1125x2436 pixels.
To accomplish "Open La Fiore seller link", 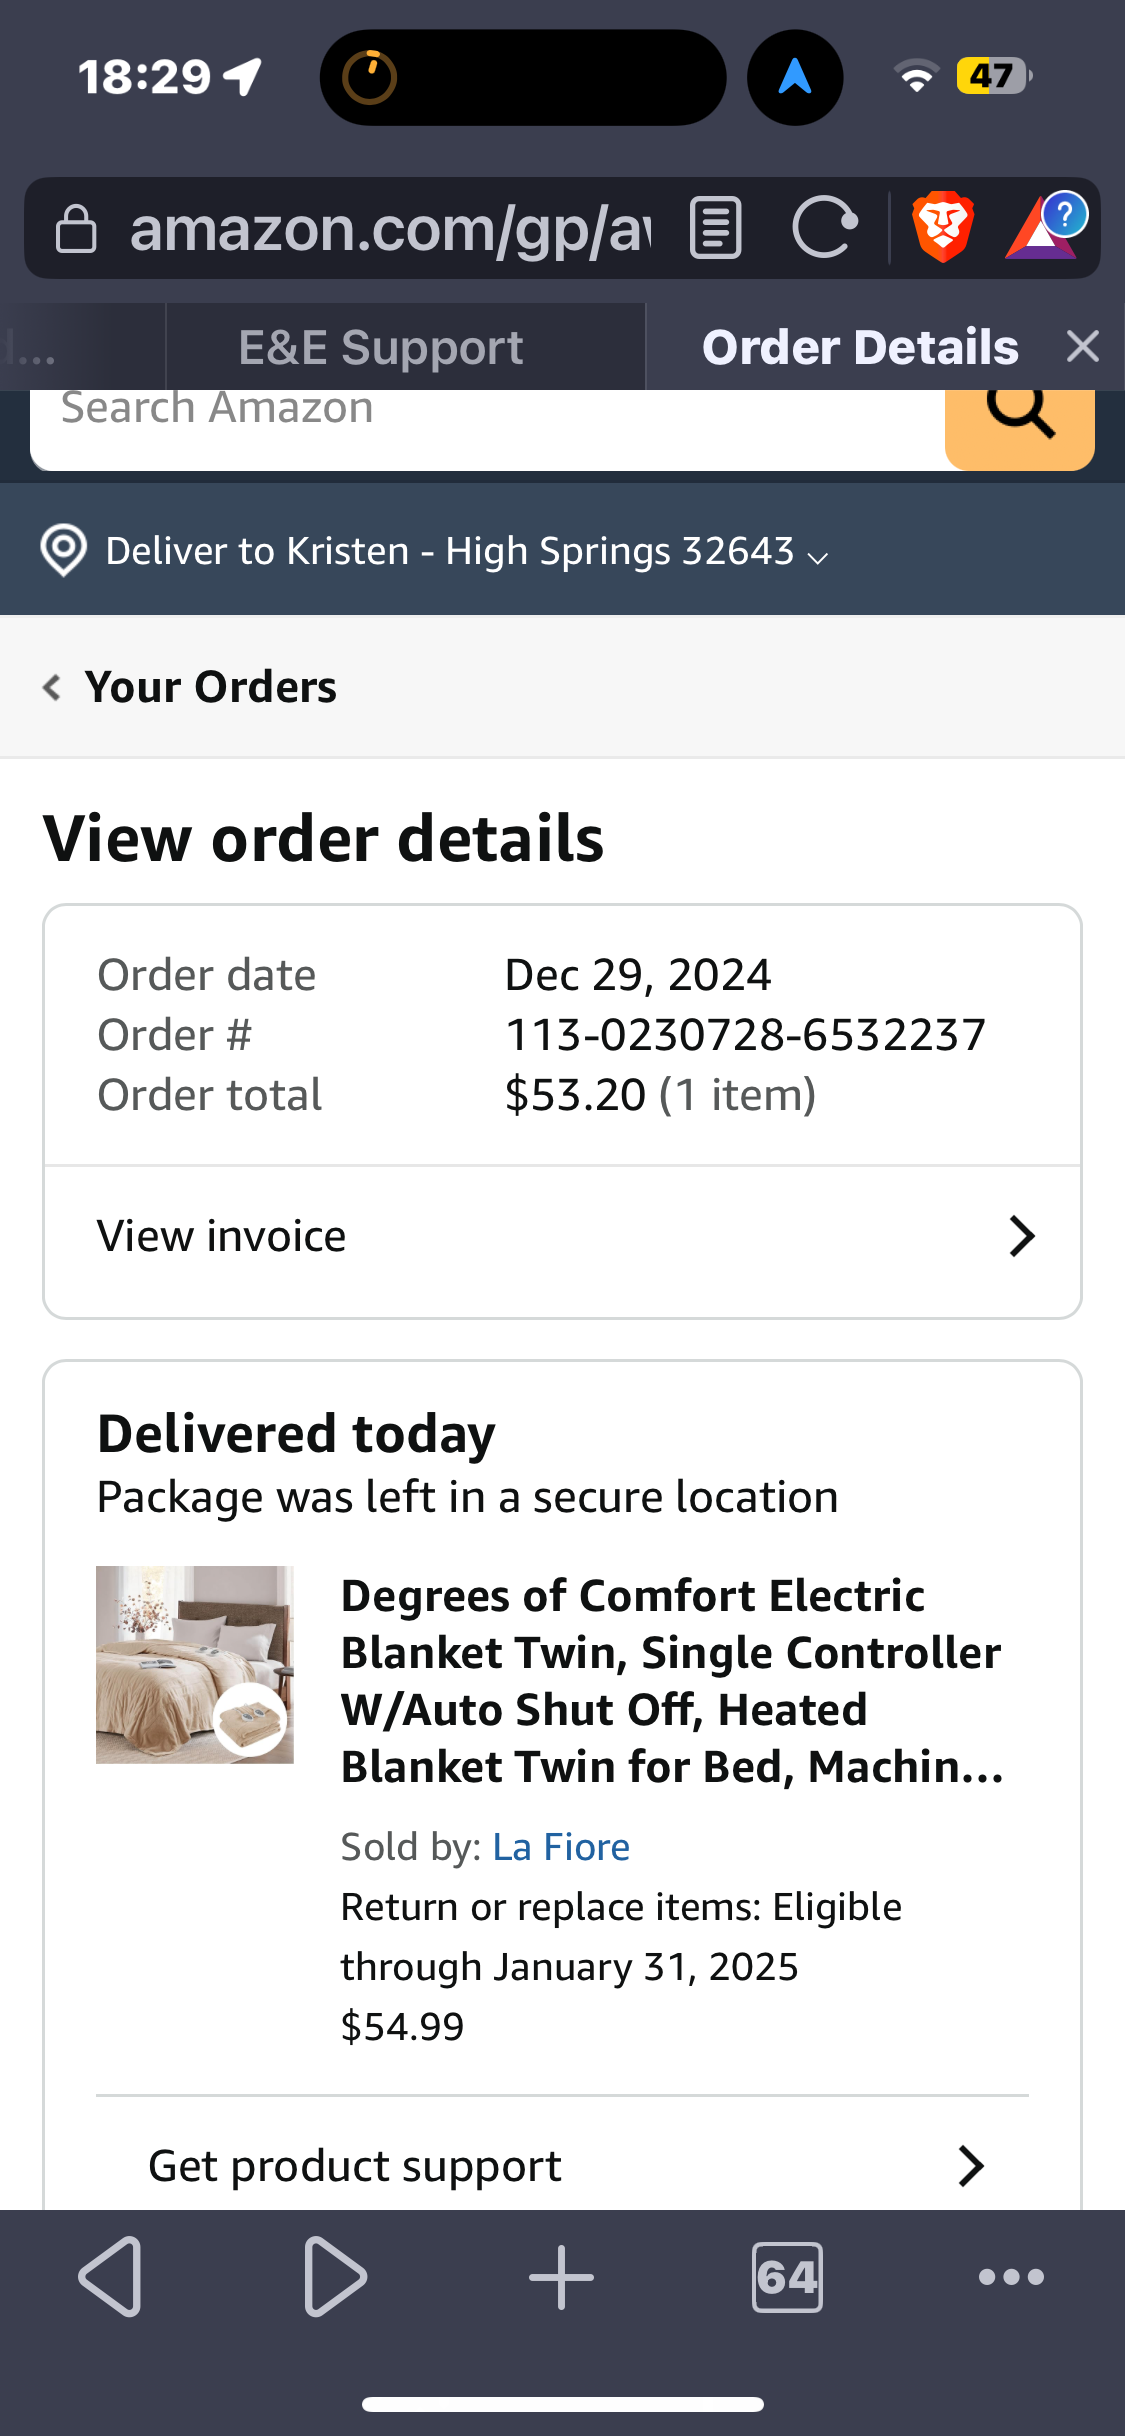I will coord(561,1846).
